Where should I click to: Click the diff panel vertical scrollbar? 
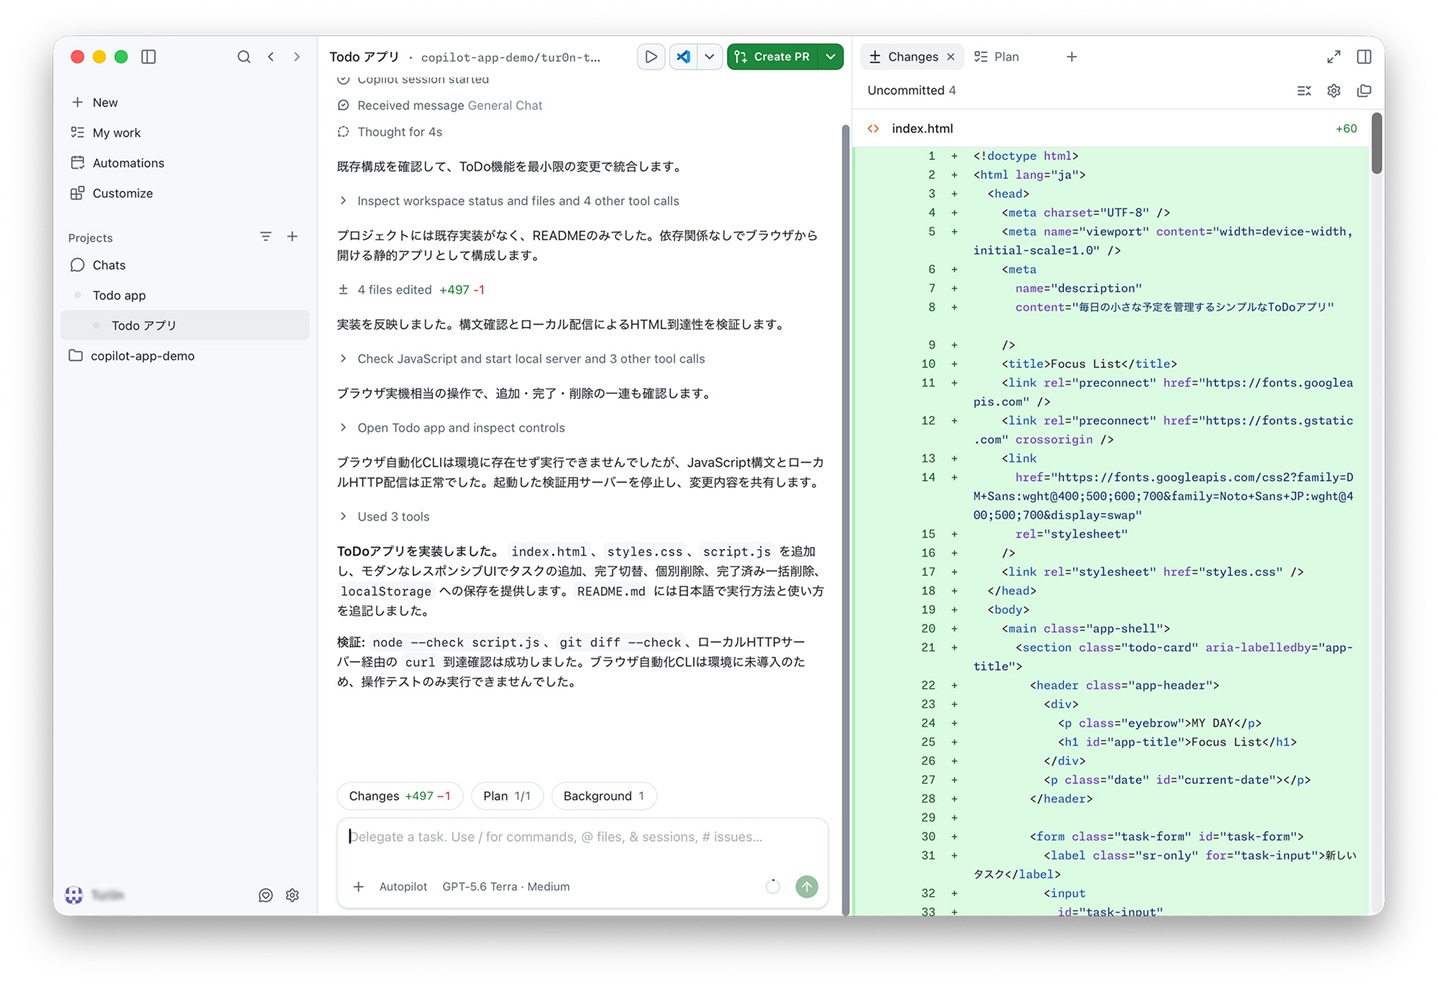point(1377,143)
